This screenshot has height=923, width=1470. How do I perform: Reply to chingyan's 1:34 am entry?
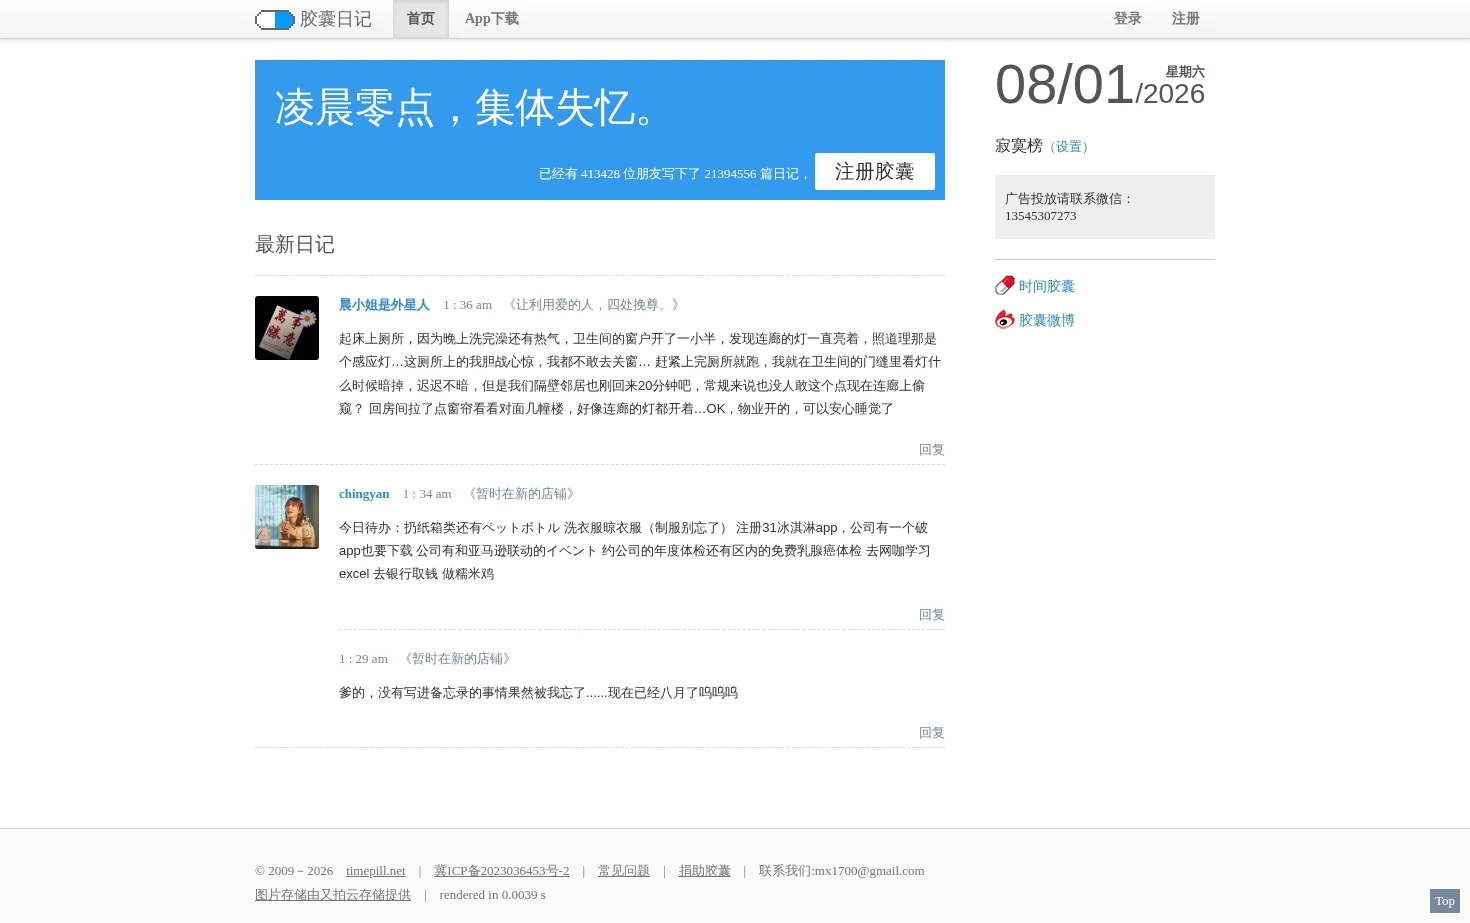[x=932, y=615]
